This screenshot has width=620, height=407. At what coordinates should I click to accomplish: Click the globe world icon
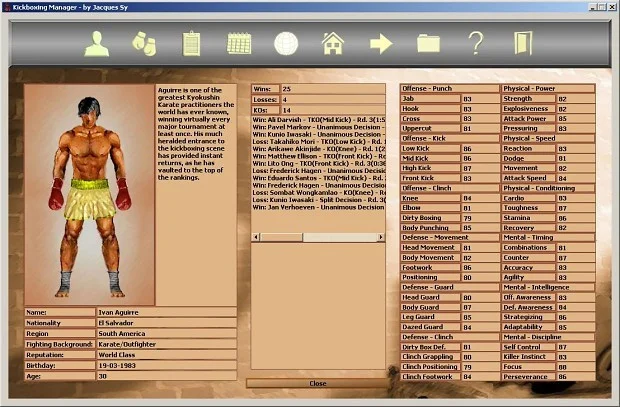pyautogui.click(x=286, y=44)
